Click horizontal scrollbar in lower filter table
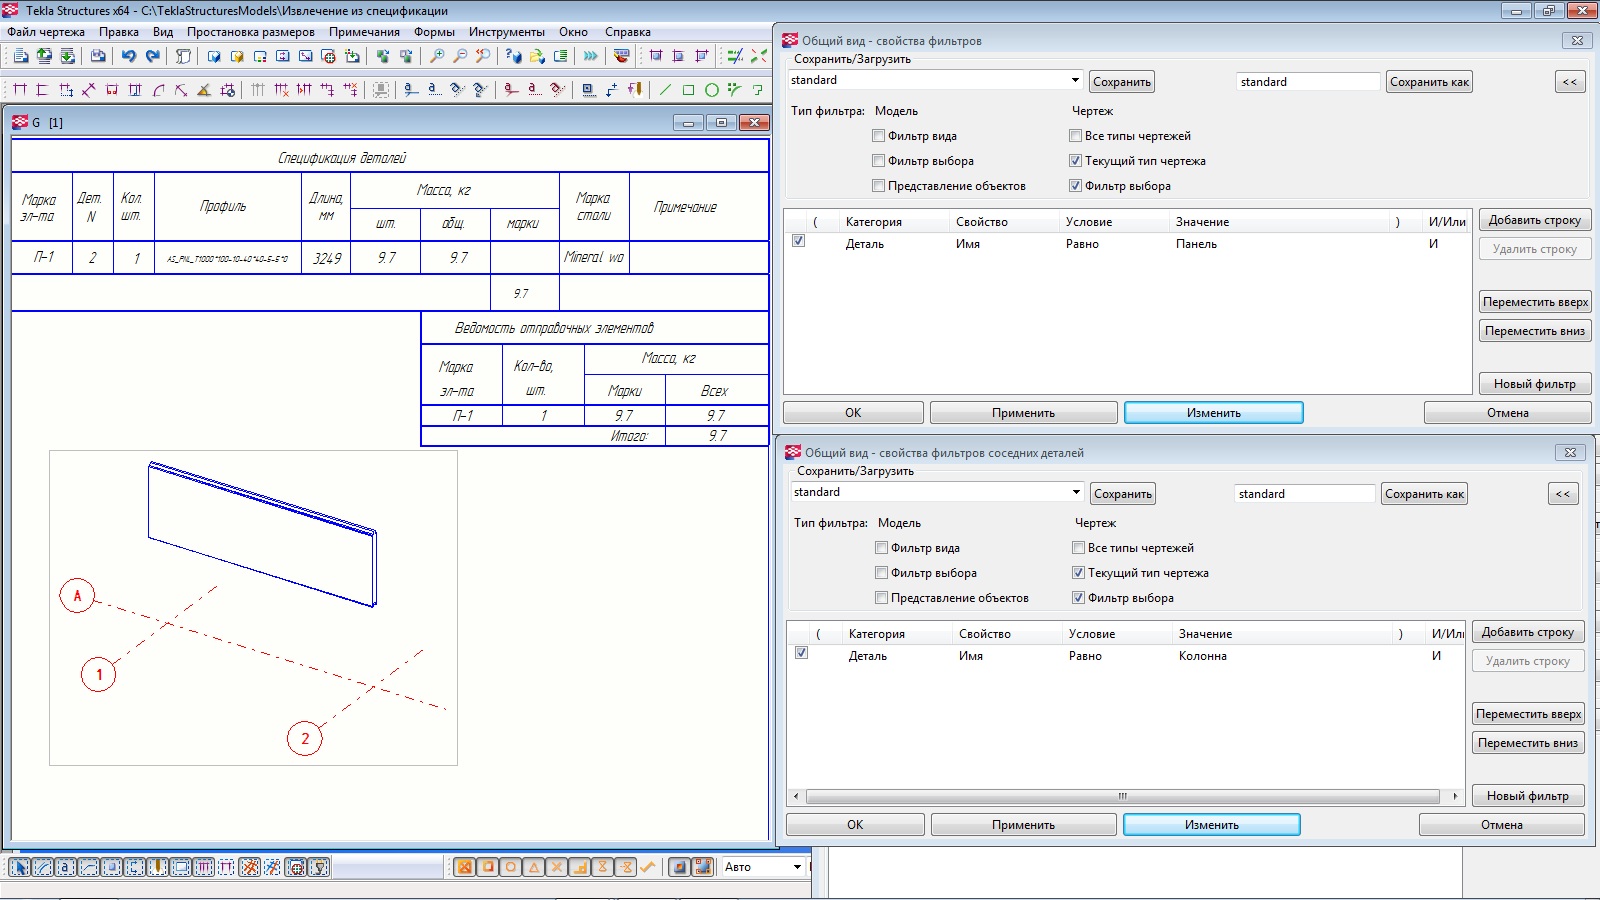The image size is (1600, 900). 1122,797
